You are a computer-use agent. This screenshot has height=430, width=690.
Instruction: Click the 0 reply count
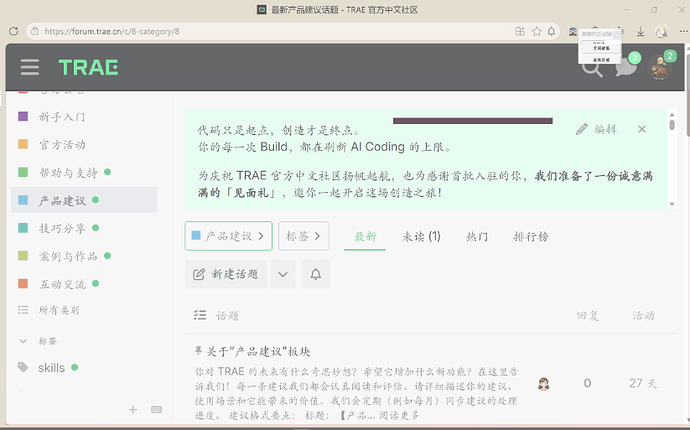coord(587,383)
